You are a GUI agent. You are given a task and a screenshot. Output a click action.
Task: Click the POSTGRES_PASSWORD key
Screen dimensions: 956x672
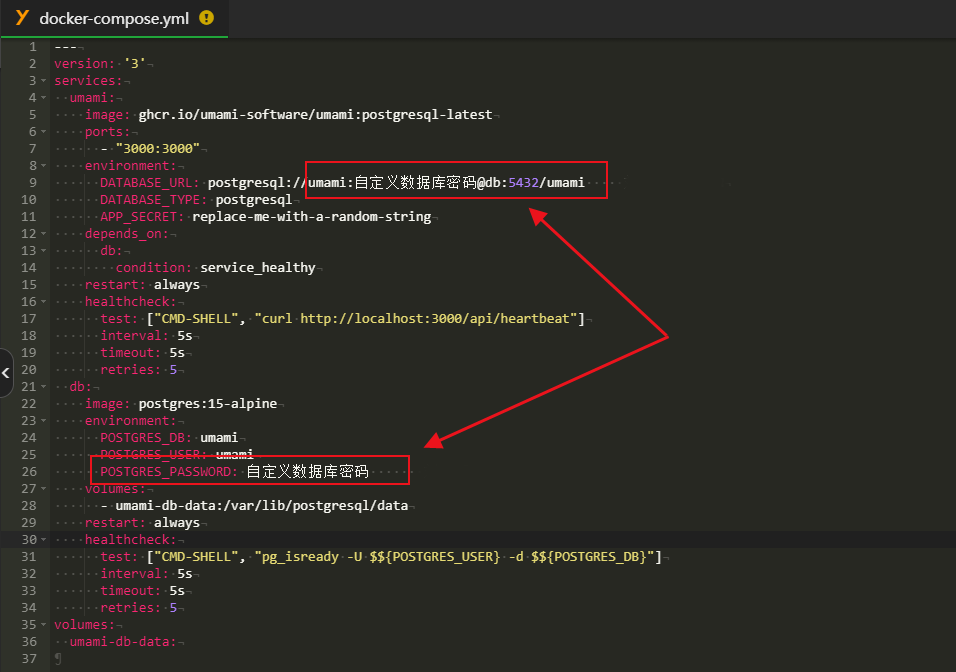pyautogui.click(x=169, y=472)
